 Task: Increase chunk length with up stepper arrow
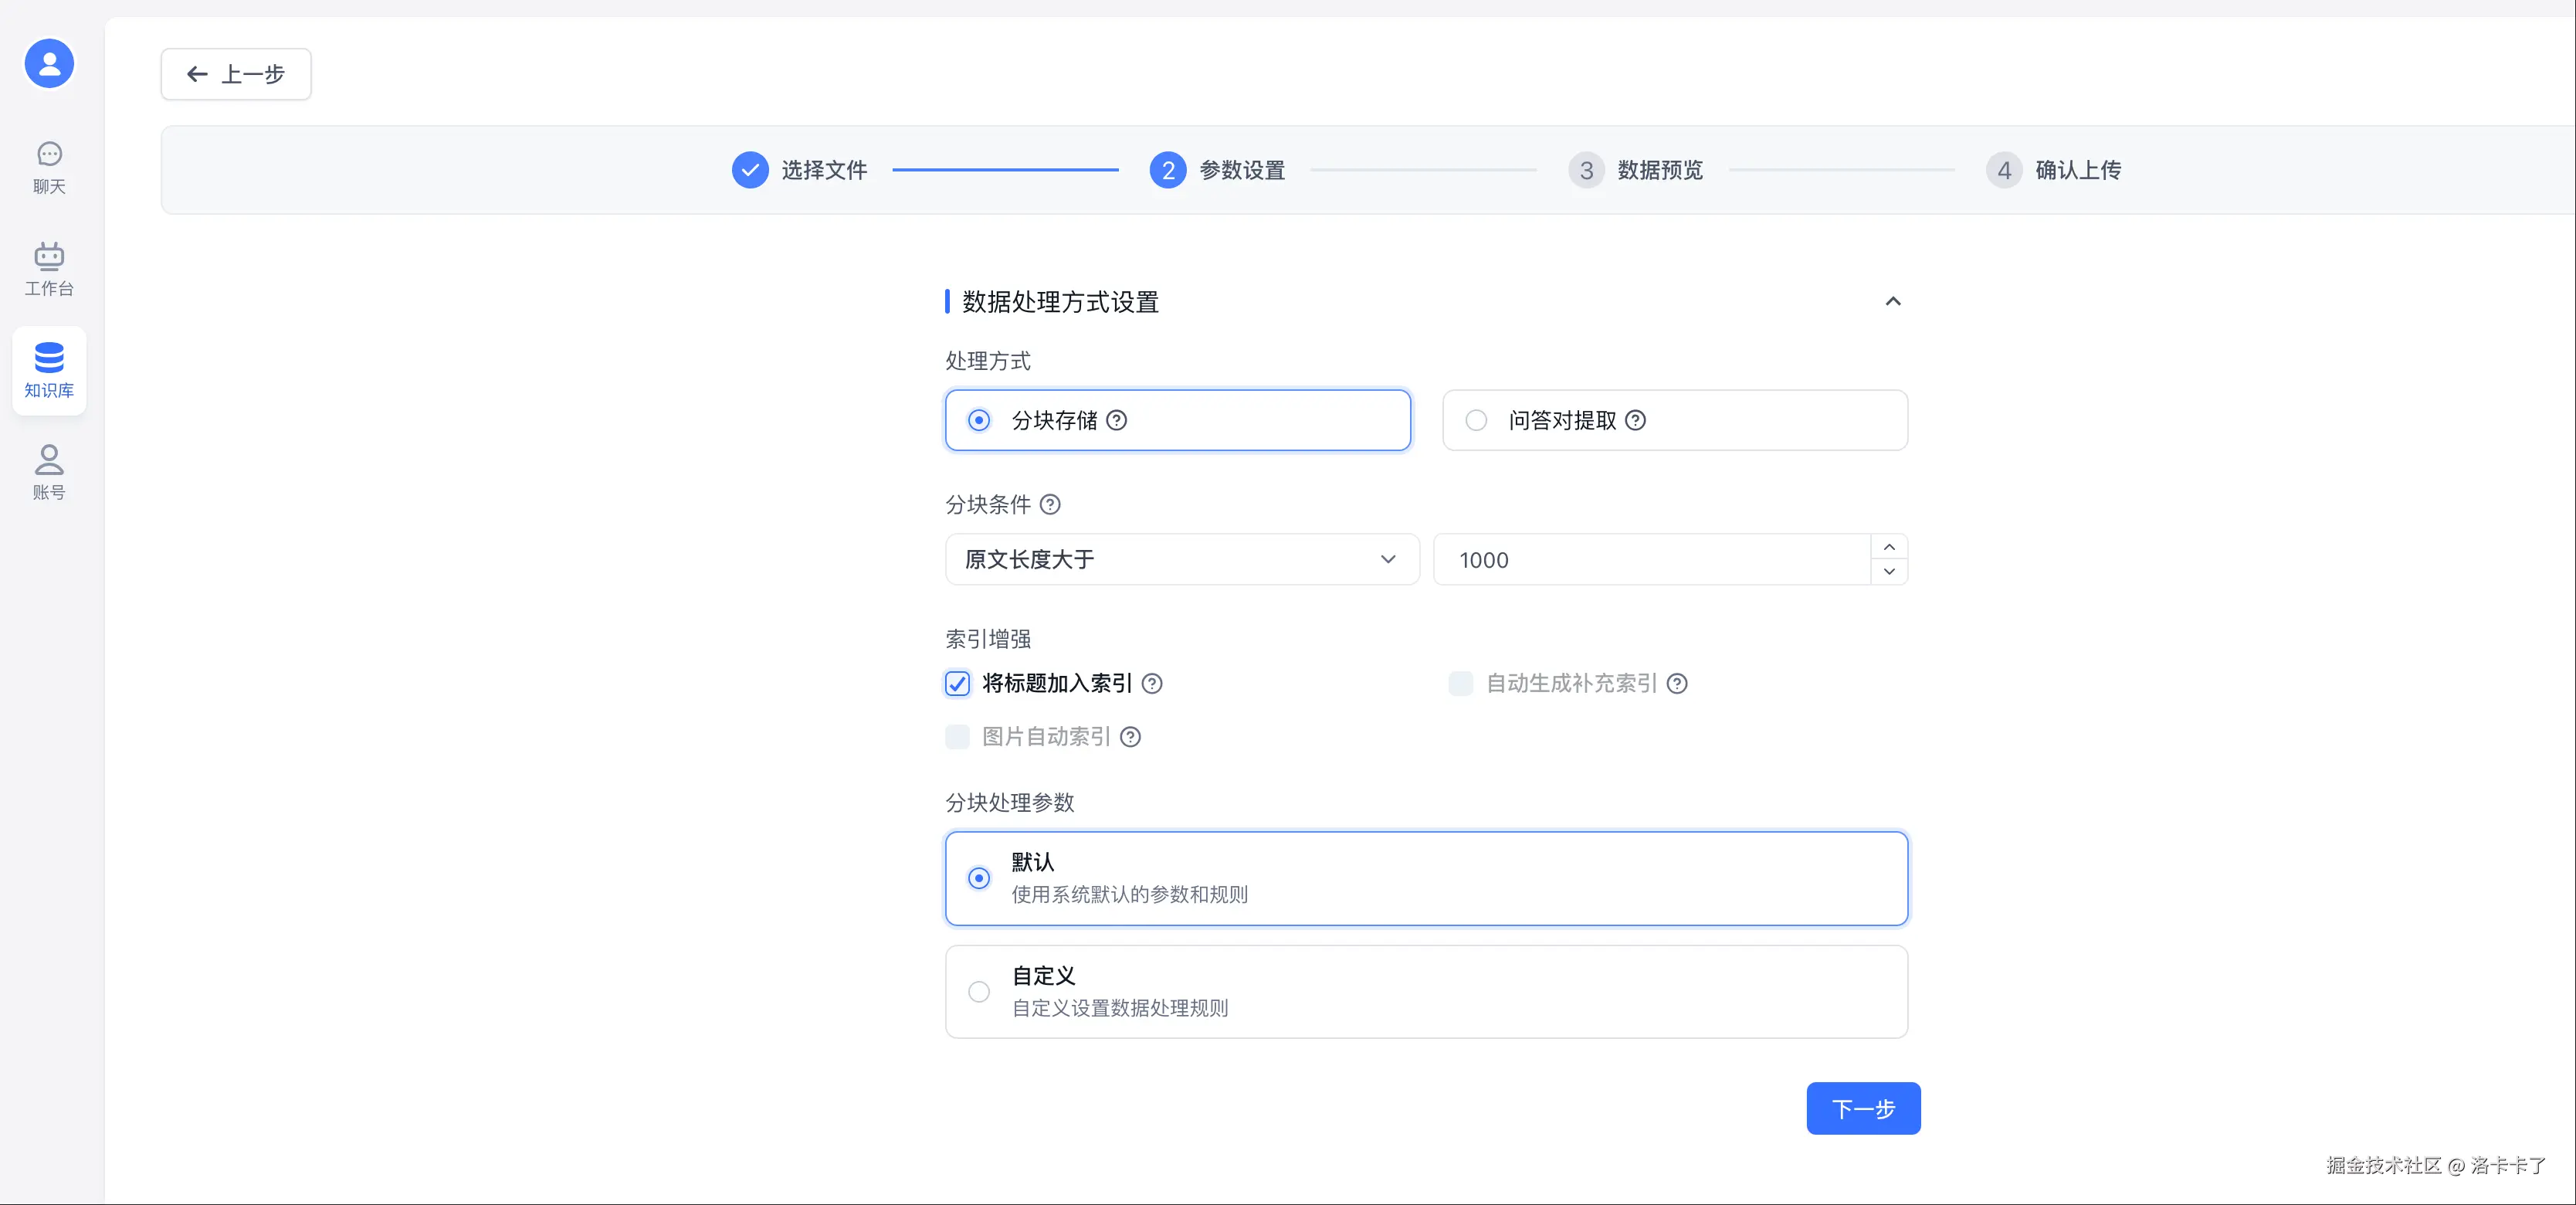(1889, 547)
